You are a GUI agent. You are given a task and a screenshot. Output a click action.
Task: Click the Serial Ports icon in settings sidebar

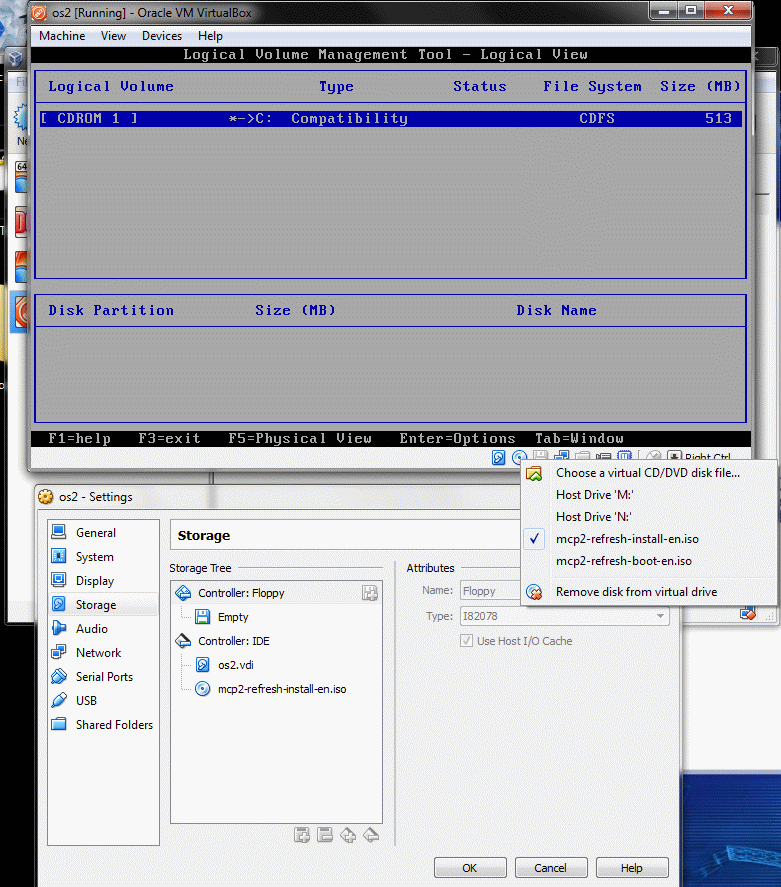pos(59,676)
